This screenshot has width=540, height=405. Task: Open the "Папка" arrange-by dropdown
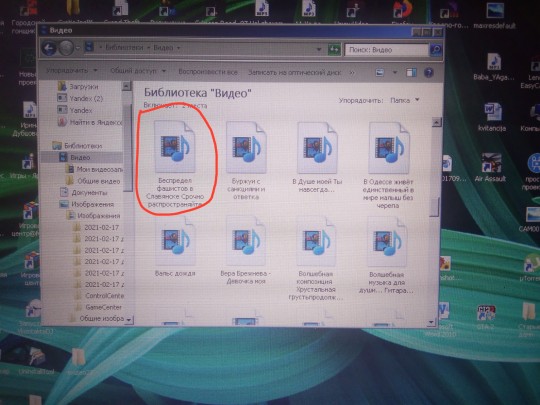tap(405, 100)
